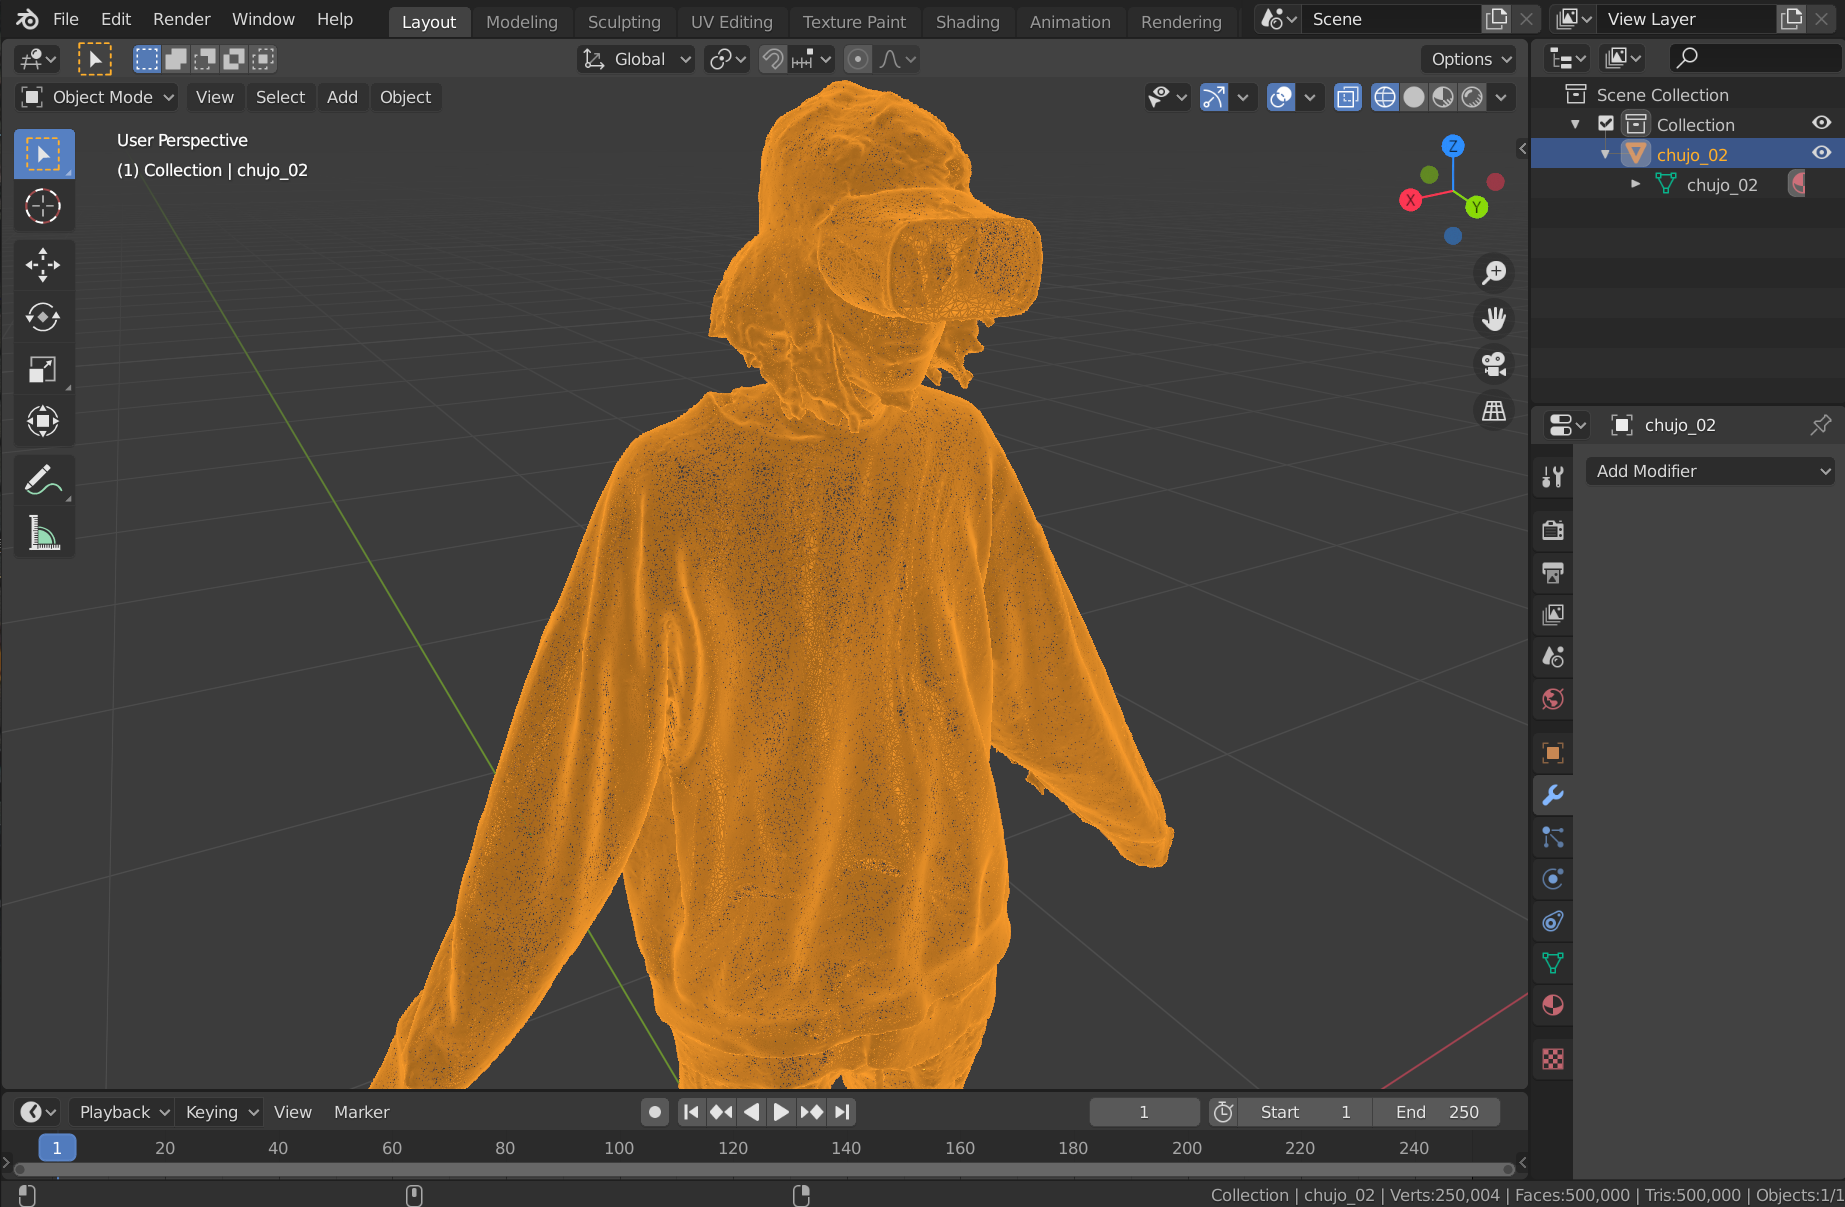Open the Material properties tab icon
1845x1207 pixels.
[x=1553, y=1005]
